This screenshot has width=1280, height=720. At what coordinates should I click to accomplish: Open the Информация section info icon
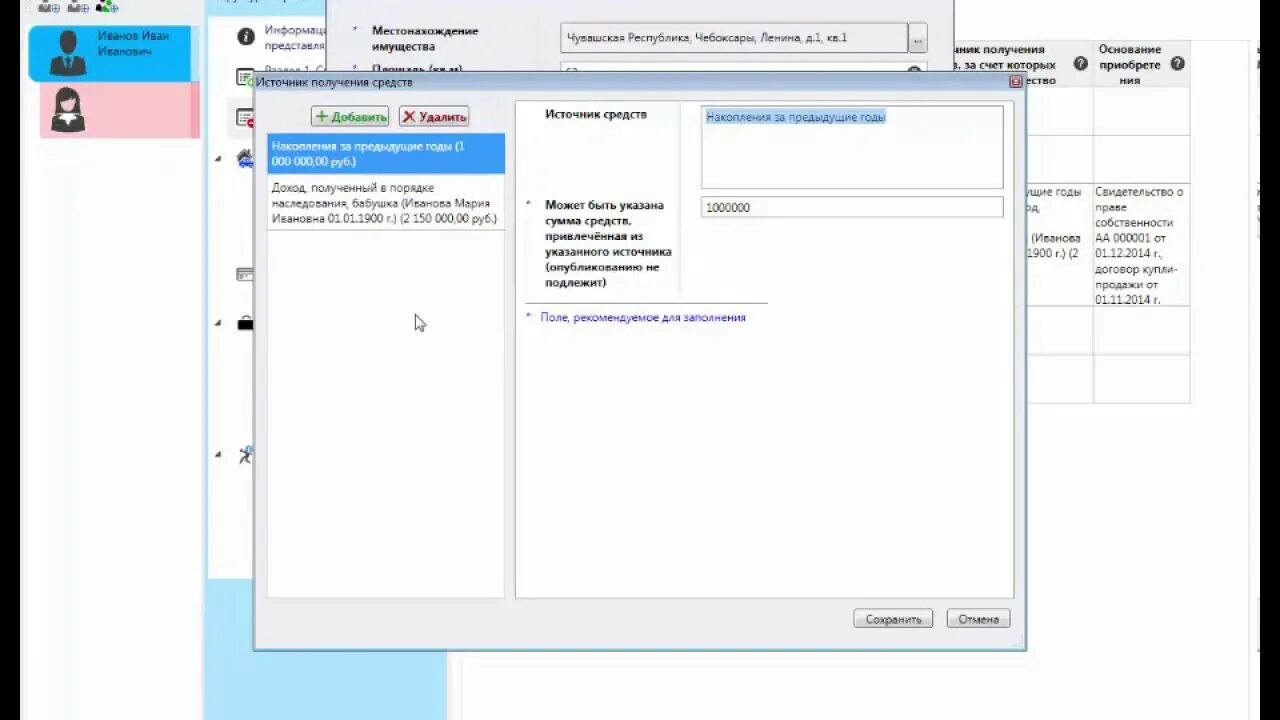click(246, 37)
